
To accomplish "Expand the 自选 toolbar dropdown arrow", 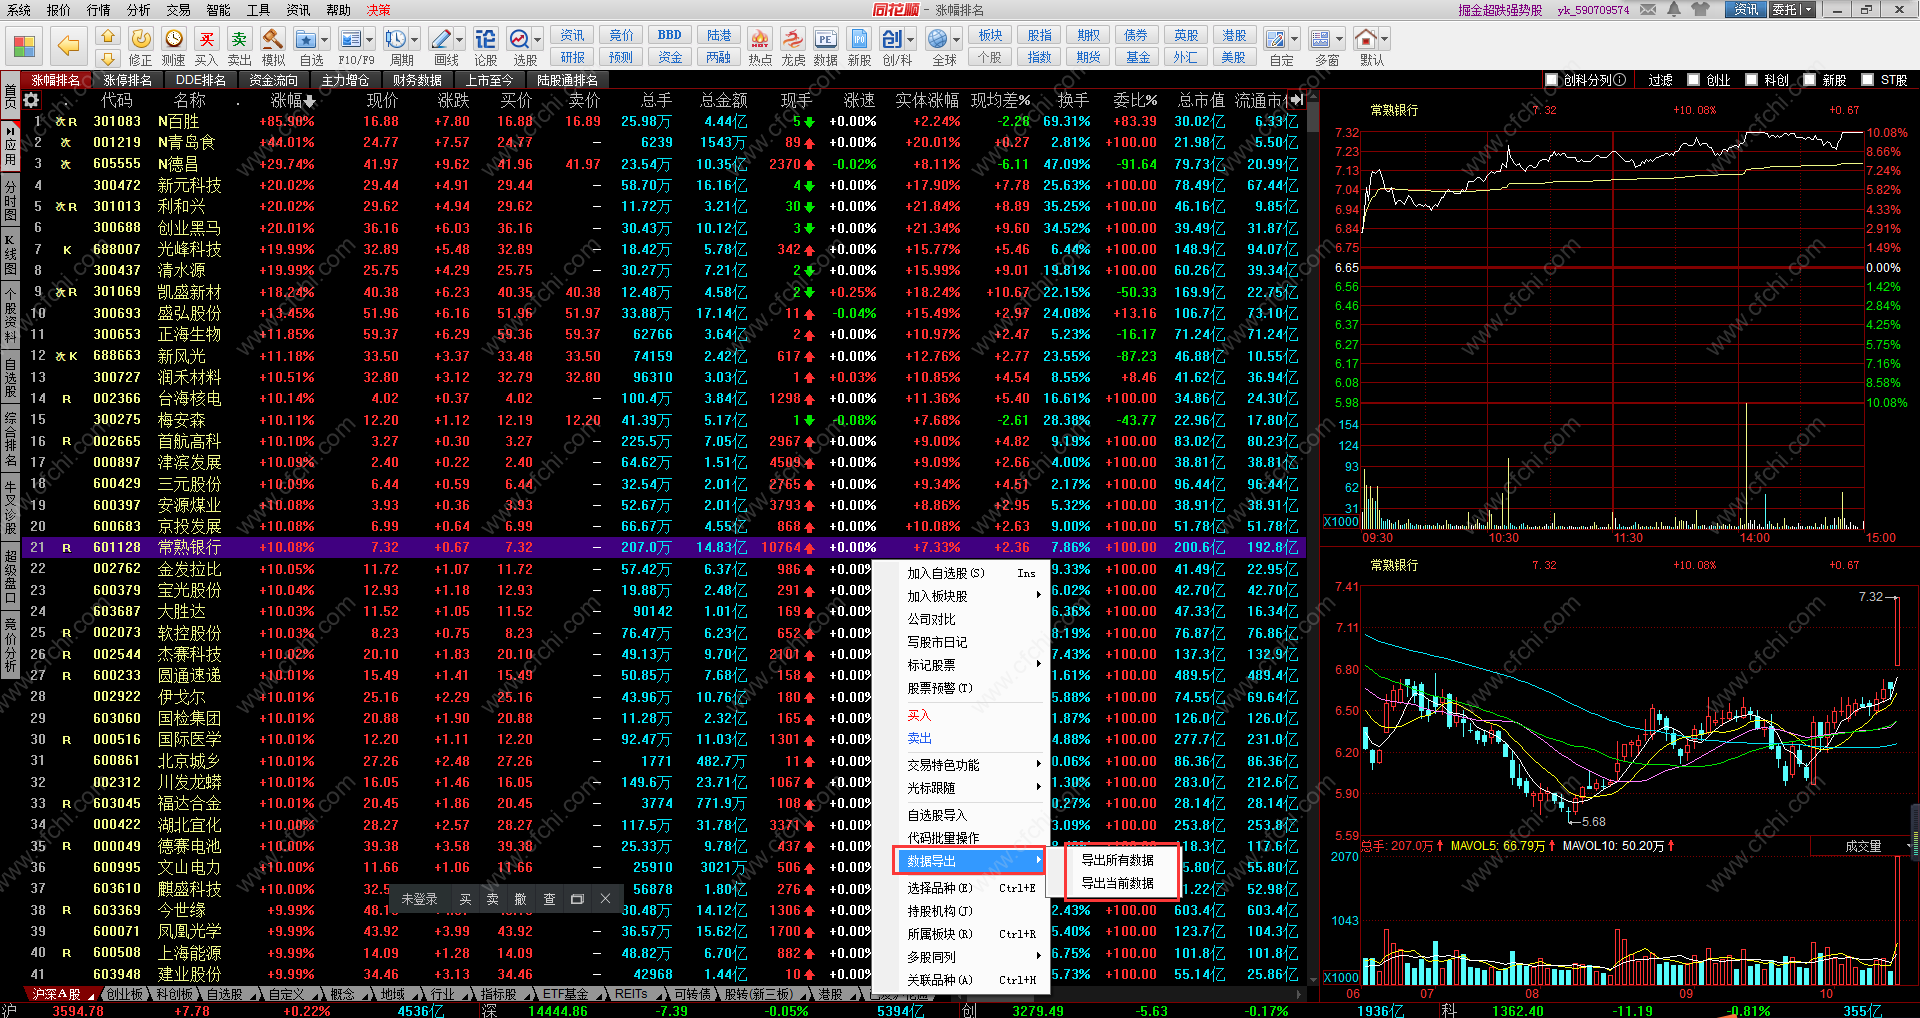I will coord(325,40).
